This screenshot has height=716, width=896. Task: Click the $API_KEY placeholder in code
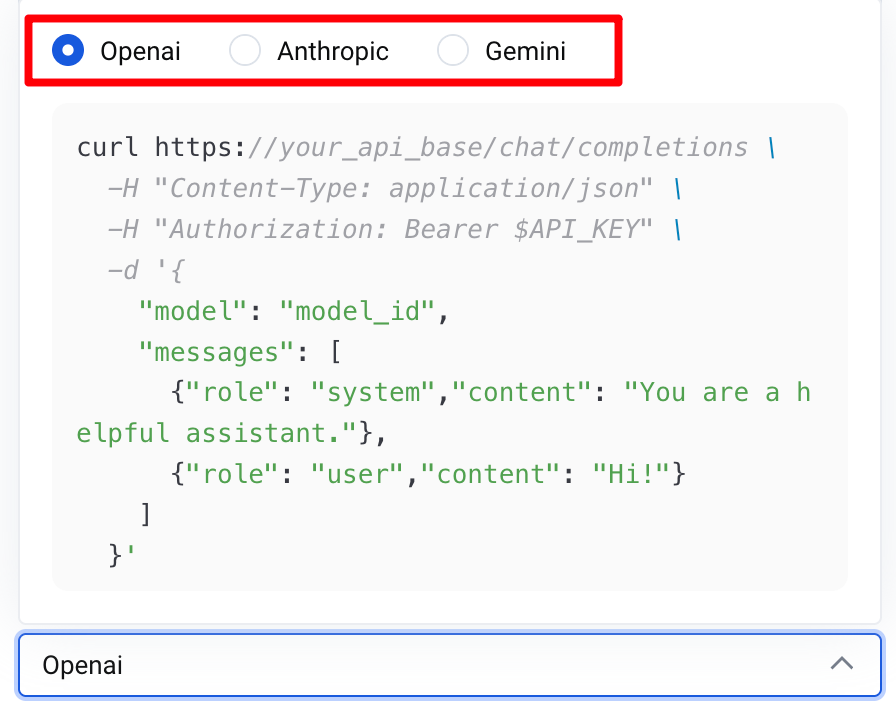coord(575,230)
